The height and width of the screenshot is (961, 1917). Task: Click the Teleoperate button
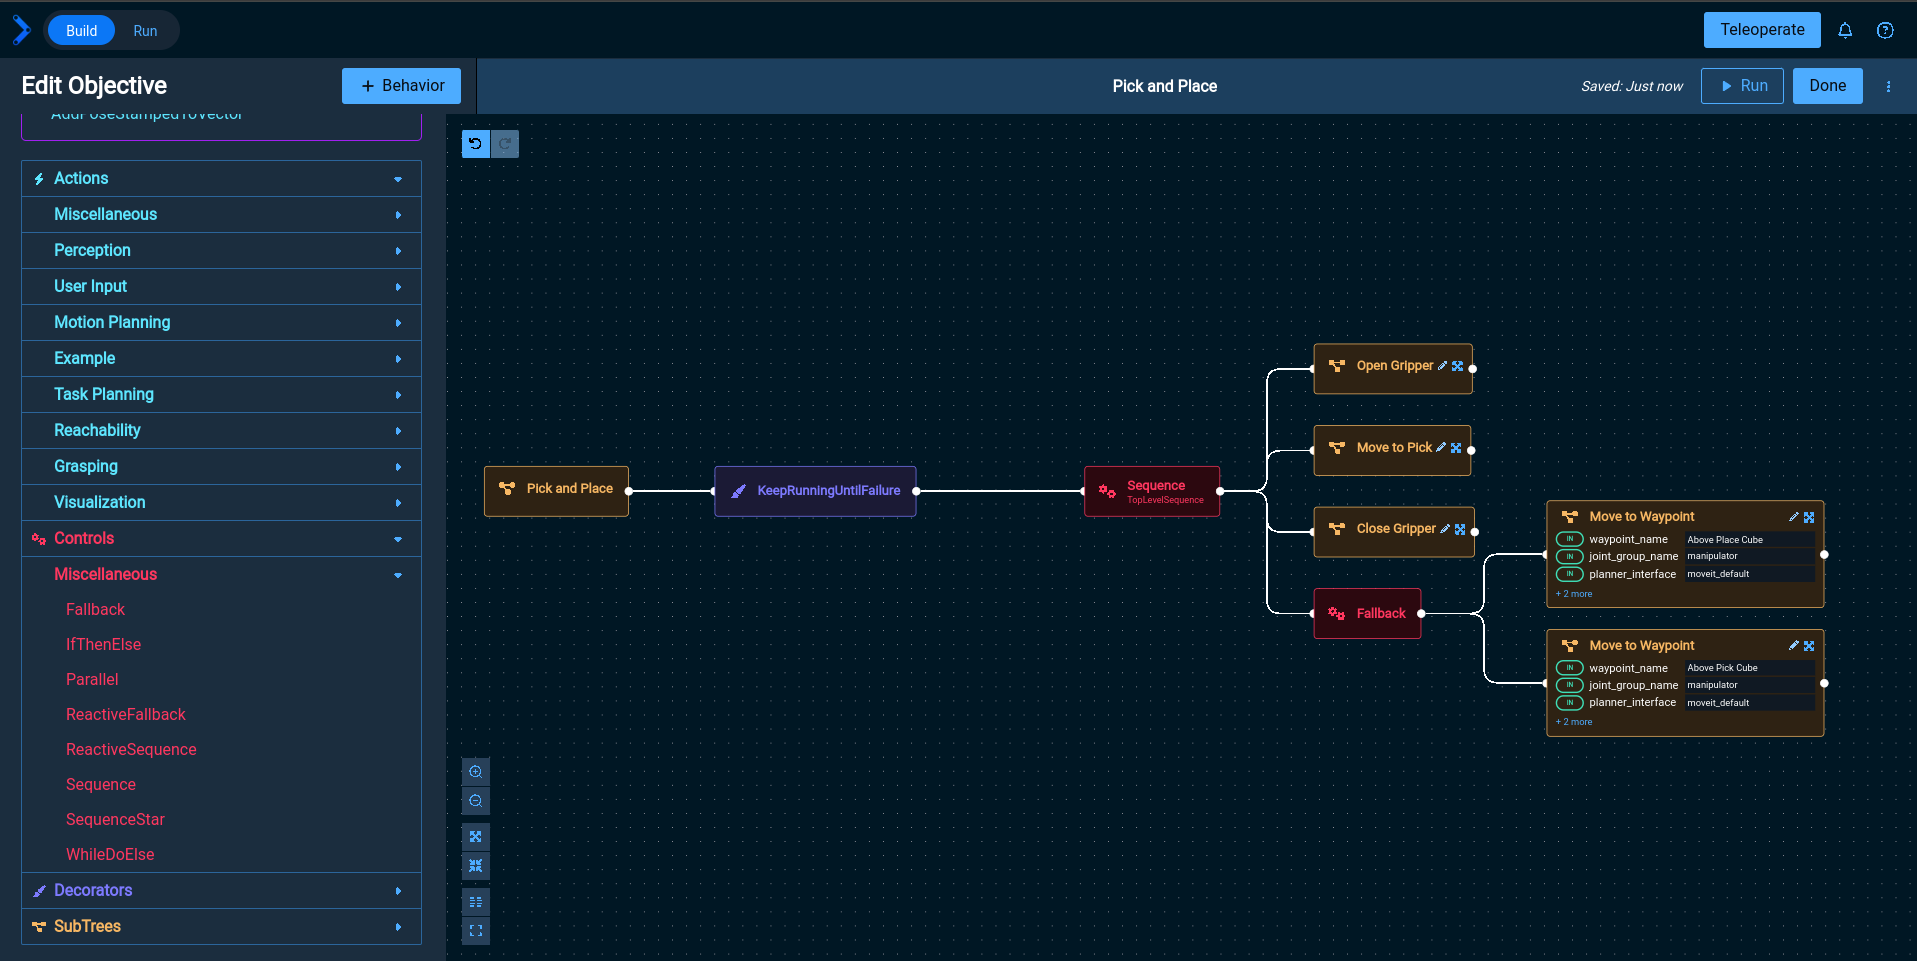1762,30
